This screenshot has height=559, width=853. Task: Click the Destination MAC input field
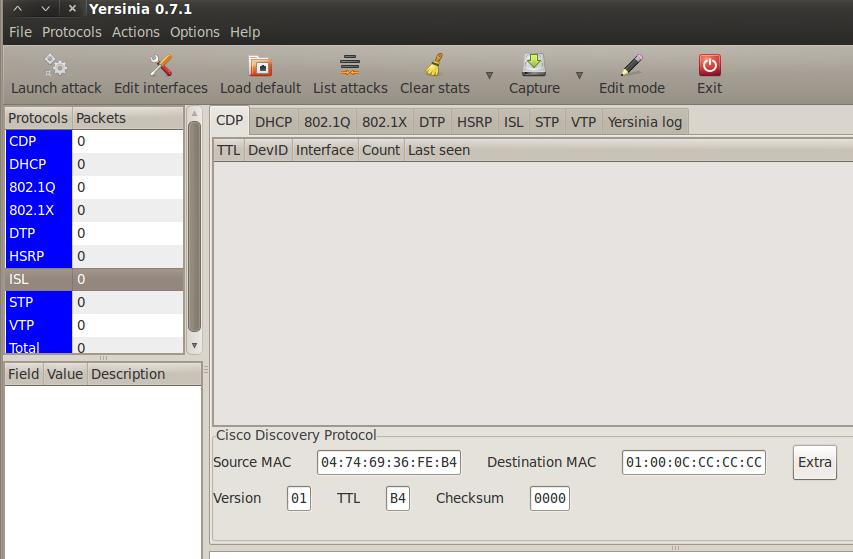pos(694,462)
